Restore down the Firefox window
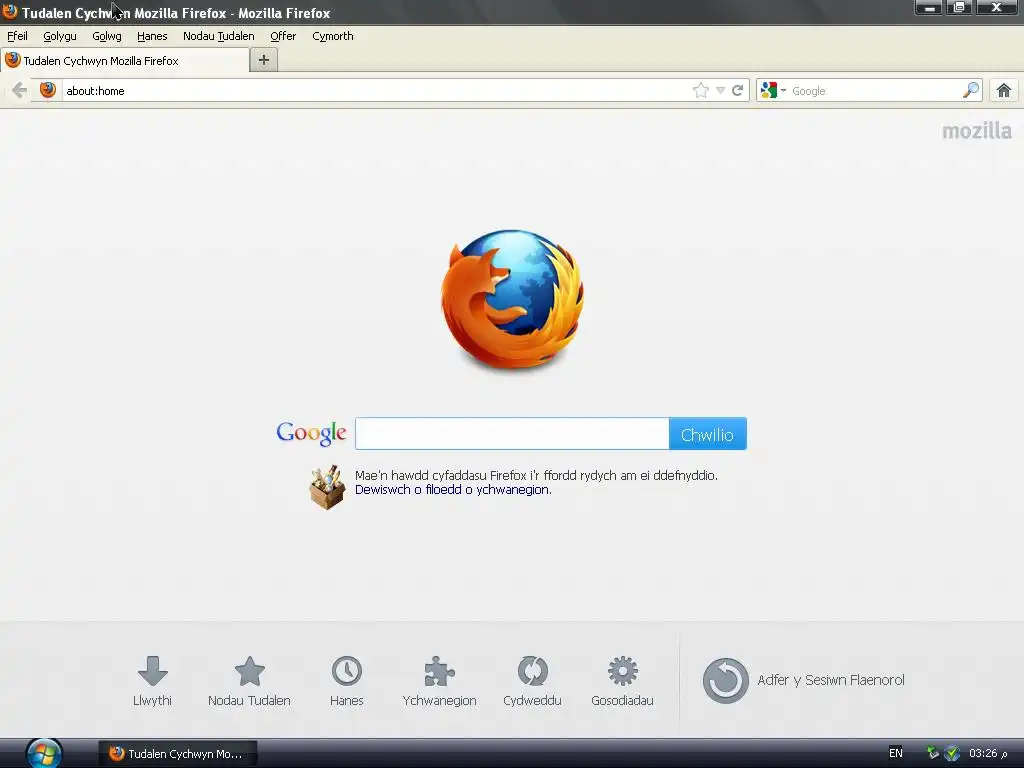 (x=959, y=7)
